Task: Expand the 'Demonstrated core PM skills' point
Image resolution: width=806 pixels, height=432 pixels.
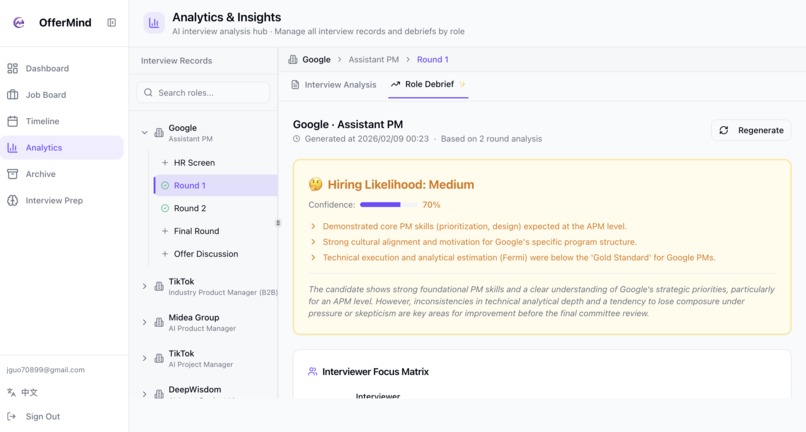Action: [x=313, y=226]
